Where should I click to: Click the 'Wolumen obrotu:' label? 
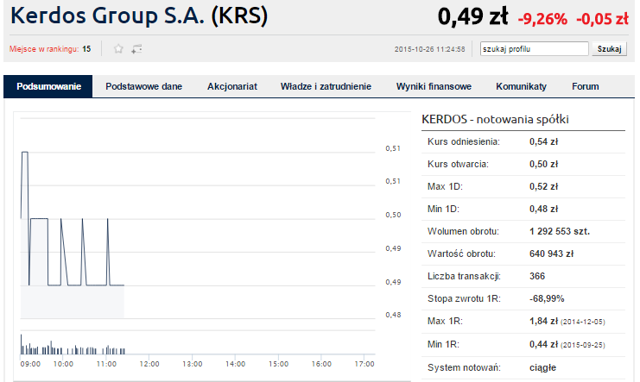point(463,231)
